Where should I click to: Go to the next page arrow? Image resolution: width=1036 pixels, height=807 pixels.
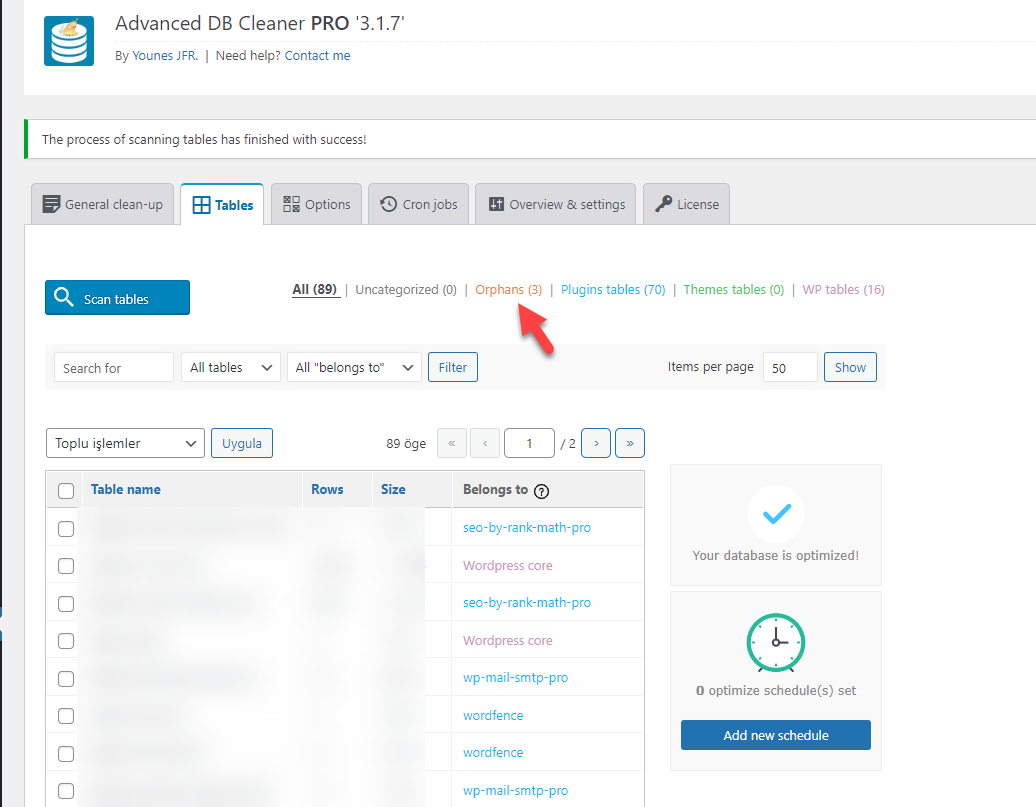(x=596, y=443)
